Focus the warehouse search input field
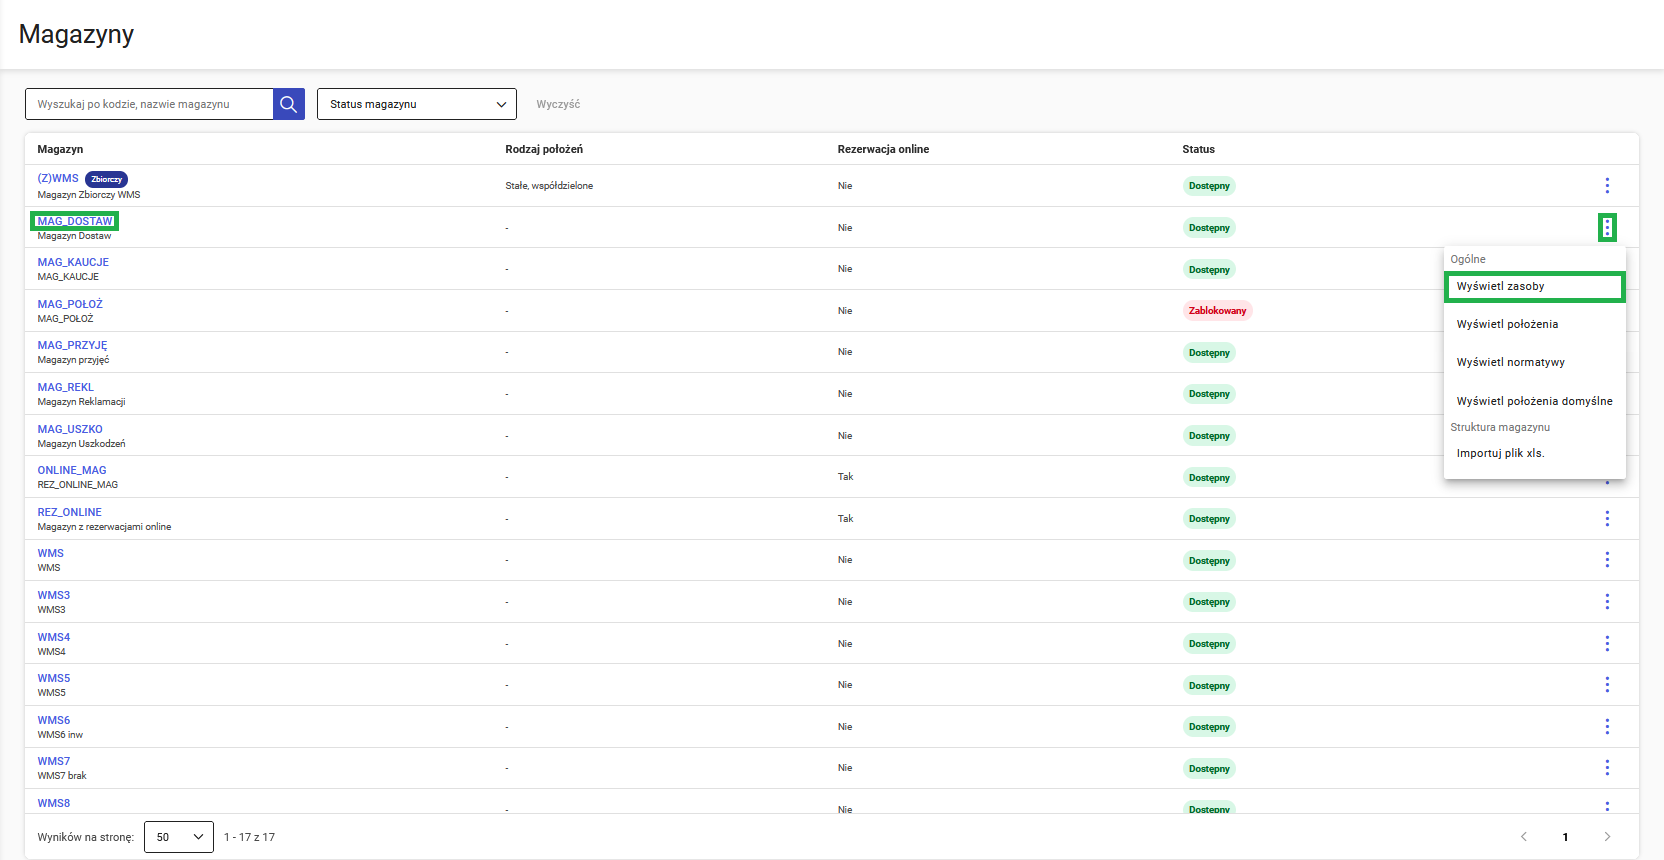The image size is (1664, 860). [x=150, y=104]
